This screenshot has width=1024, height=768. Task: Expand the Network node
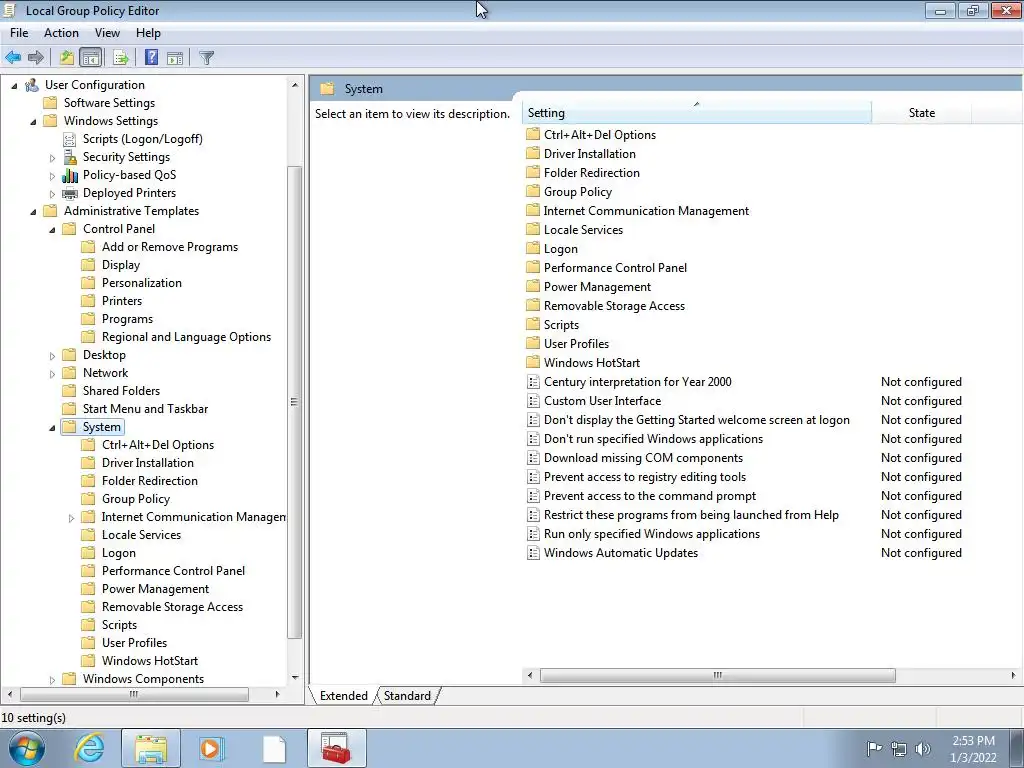(x=52, y=374)
